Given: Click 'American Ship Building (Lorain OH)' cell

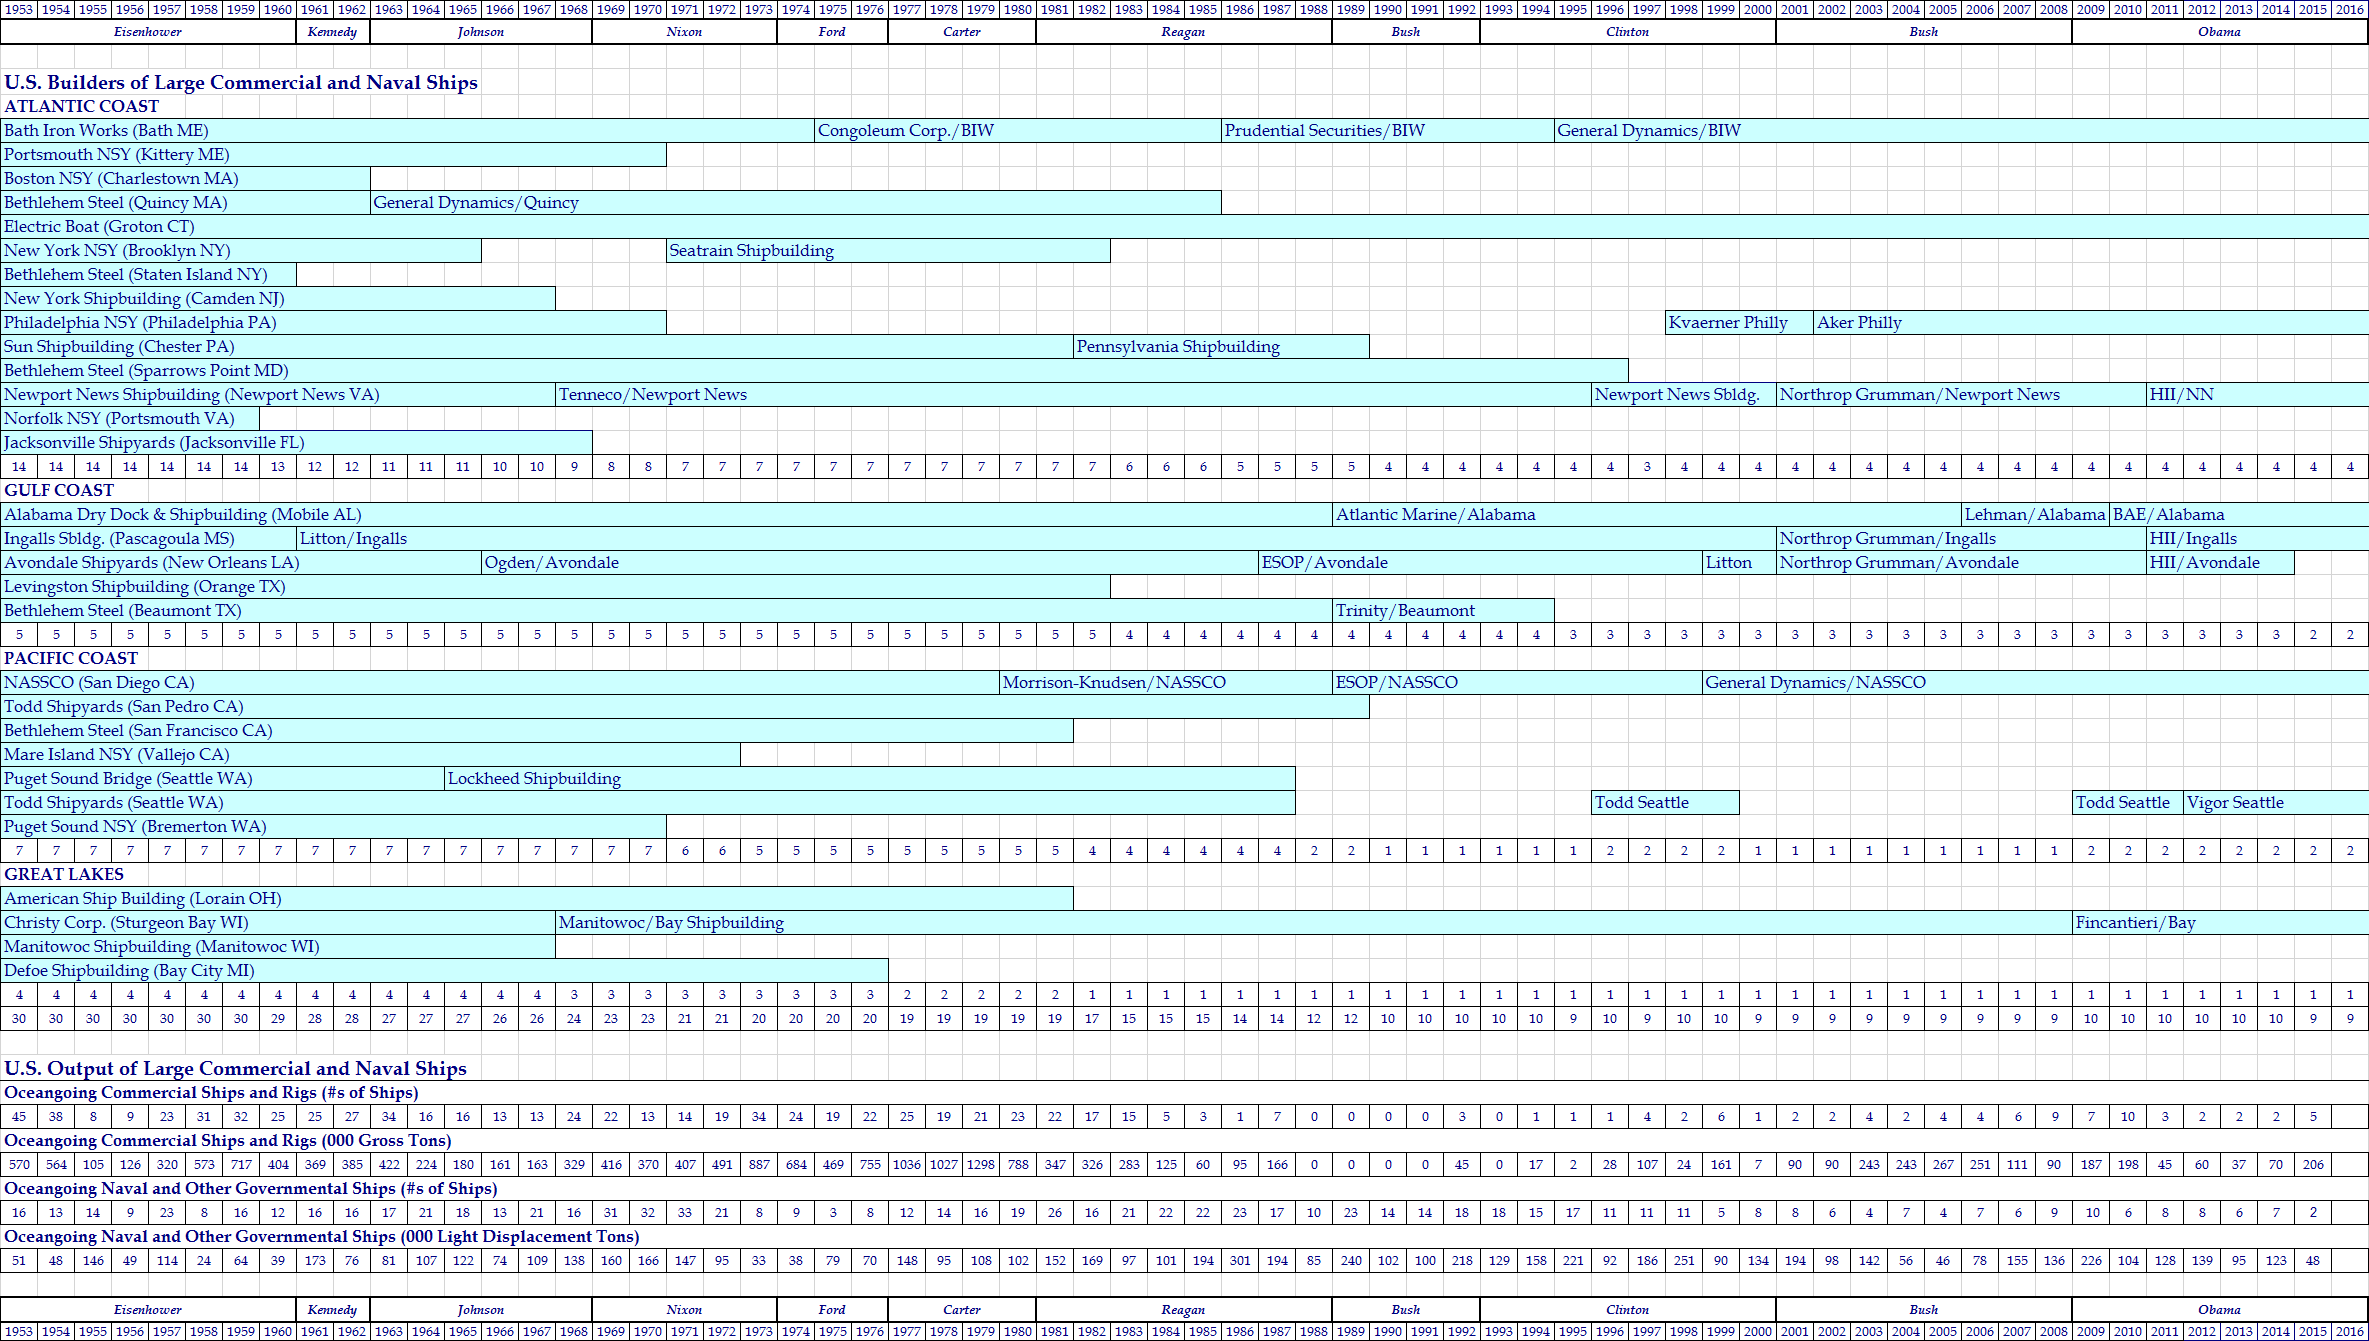Looking at the screenshot, I should (x=537, y=898).
